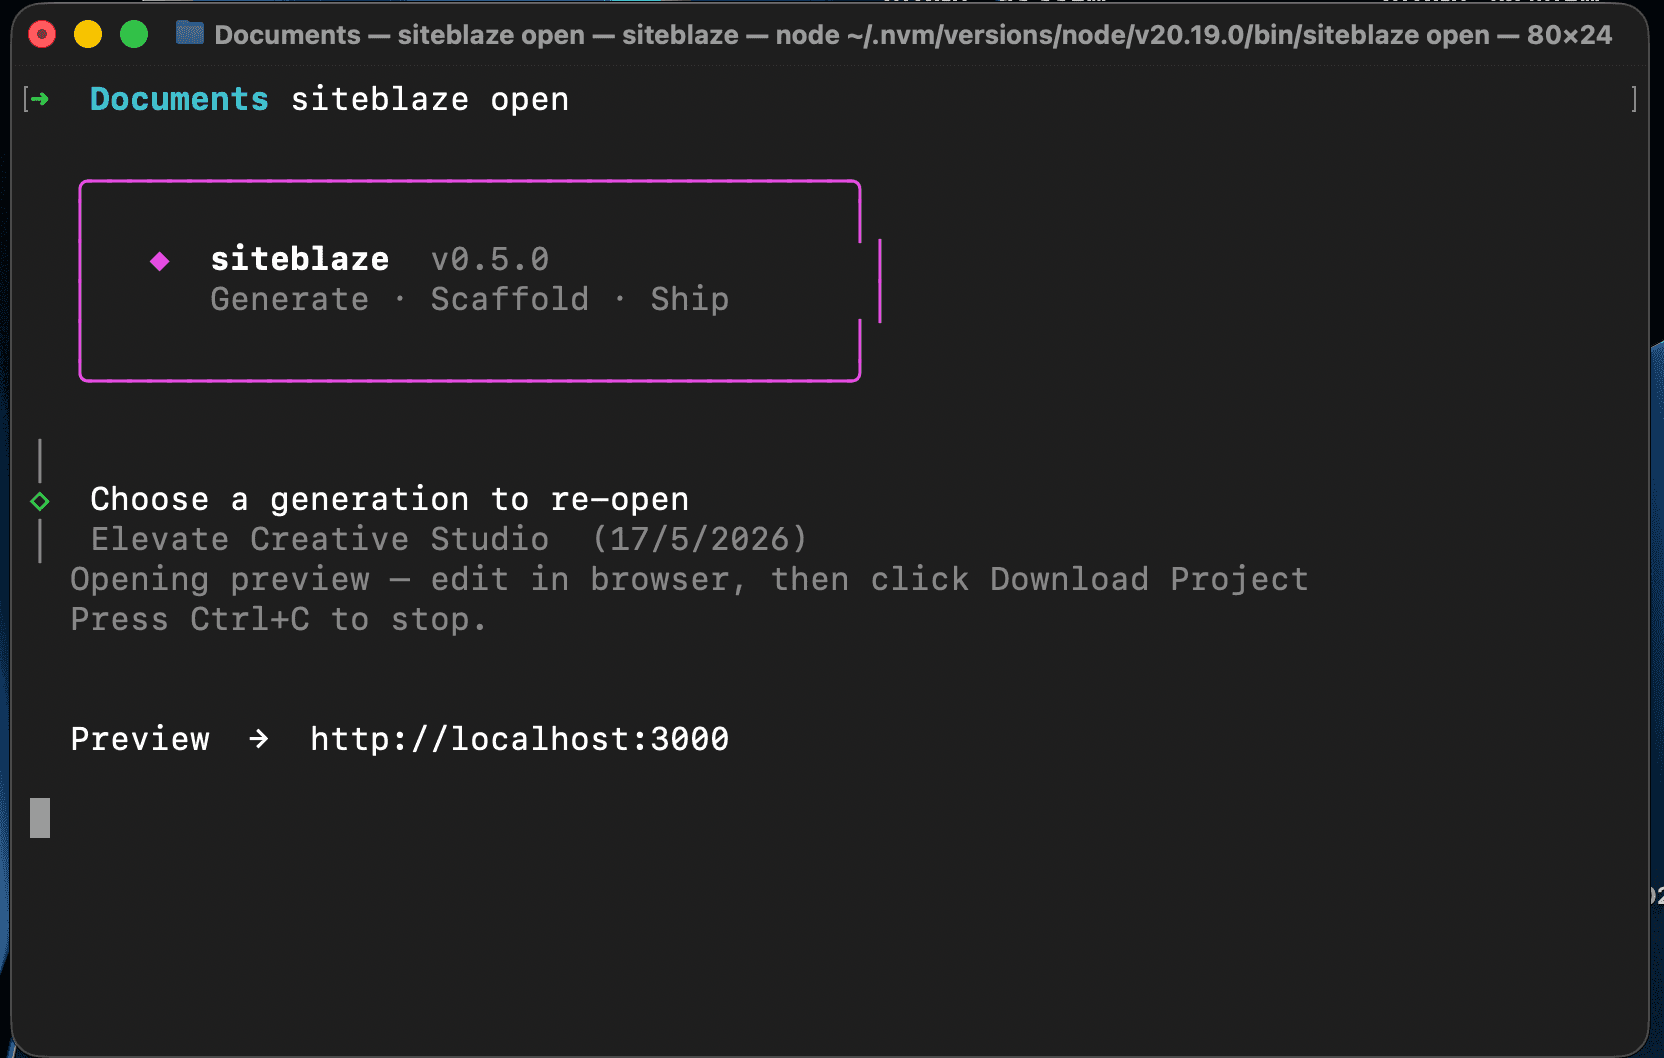Click the cyan 'Documents' directory text

[x=179, y=99]
